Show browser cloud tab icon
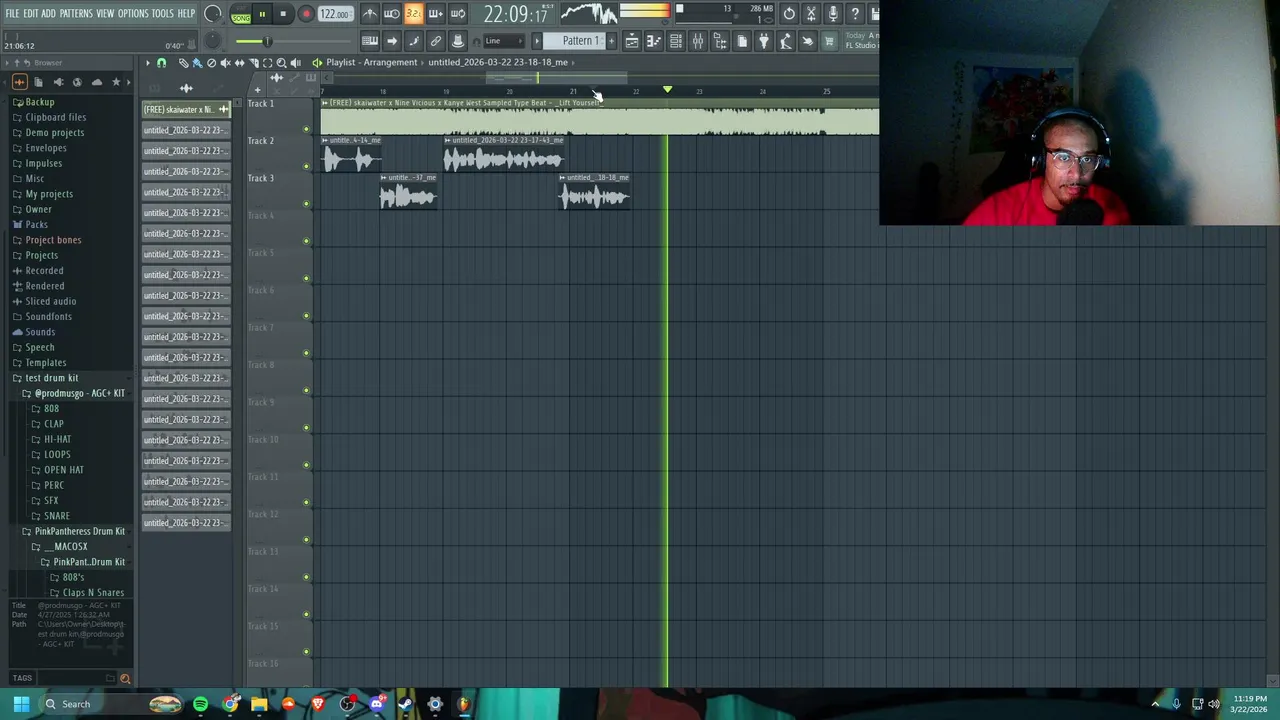 point(97,82)
